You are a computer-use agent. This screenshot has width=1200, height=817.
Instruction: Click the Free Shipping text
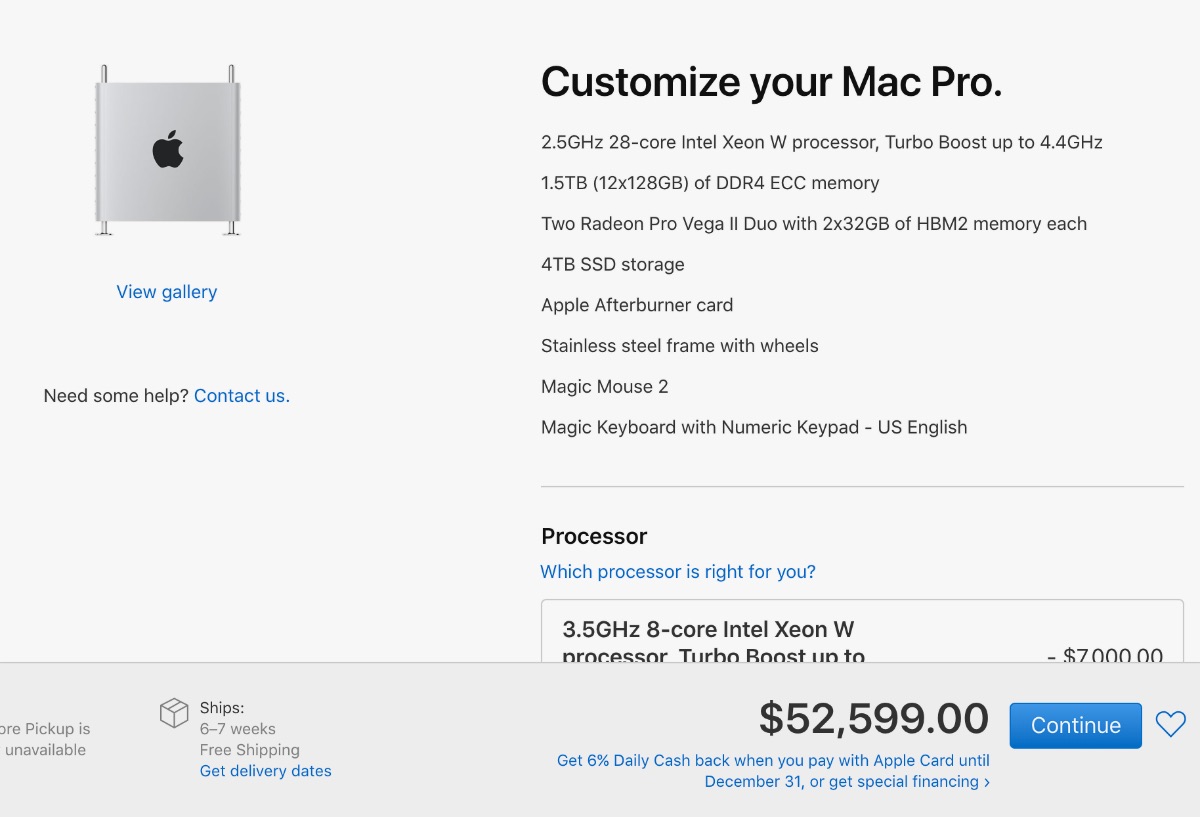250,750
